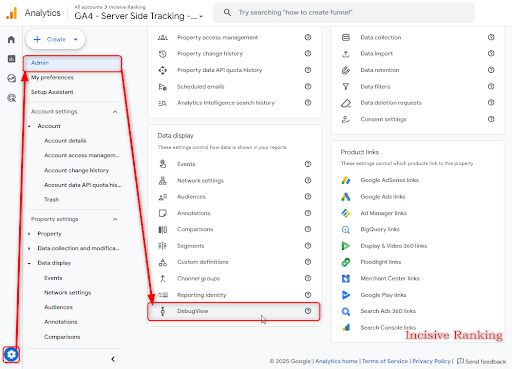Click All accounts breadcrumb
This screenshot has width=512, height=369.
[x=88, y=7]
